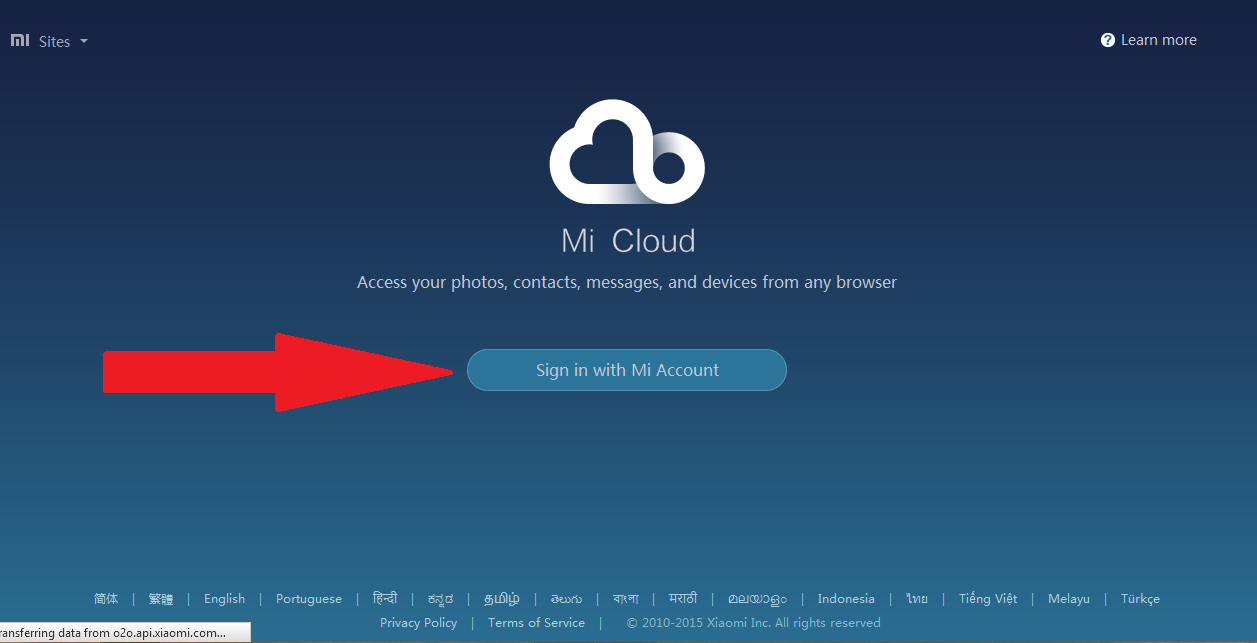Click the Learn more question mark icon
Viewport: 1257px width, 643px height.
pyautogui.click(x=1108, y=40)
